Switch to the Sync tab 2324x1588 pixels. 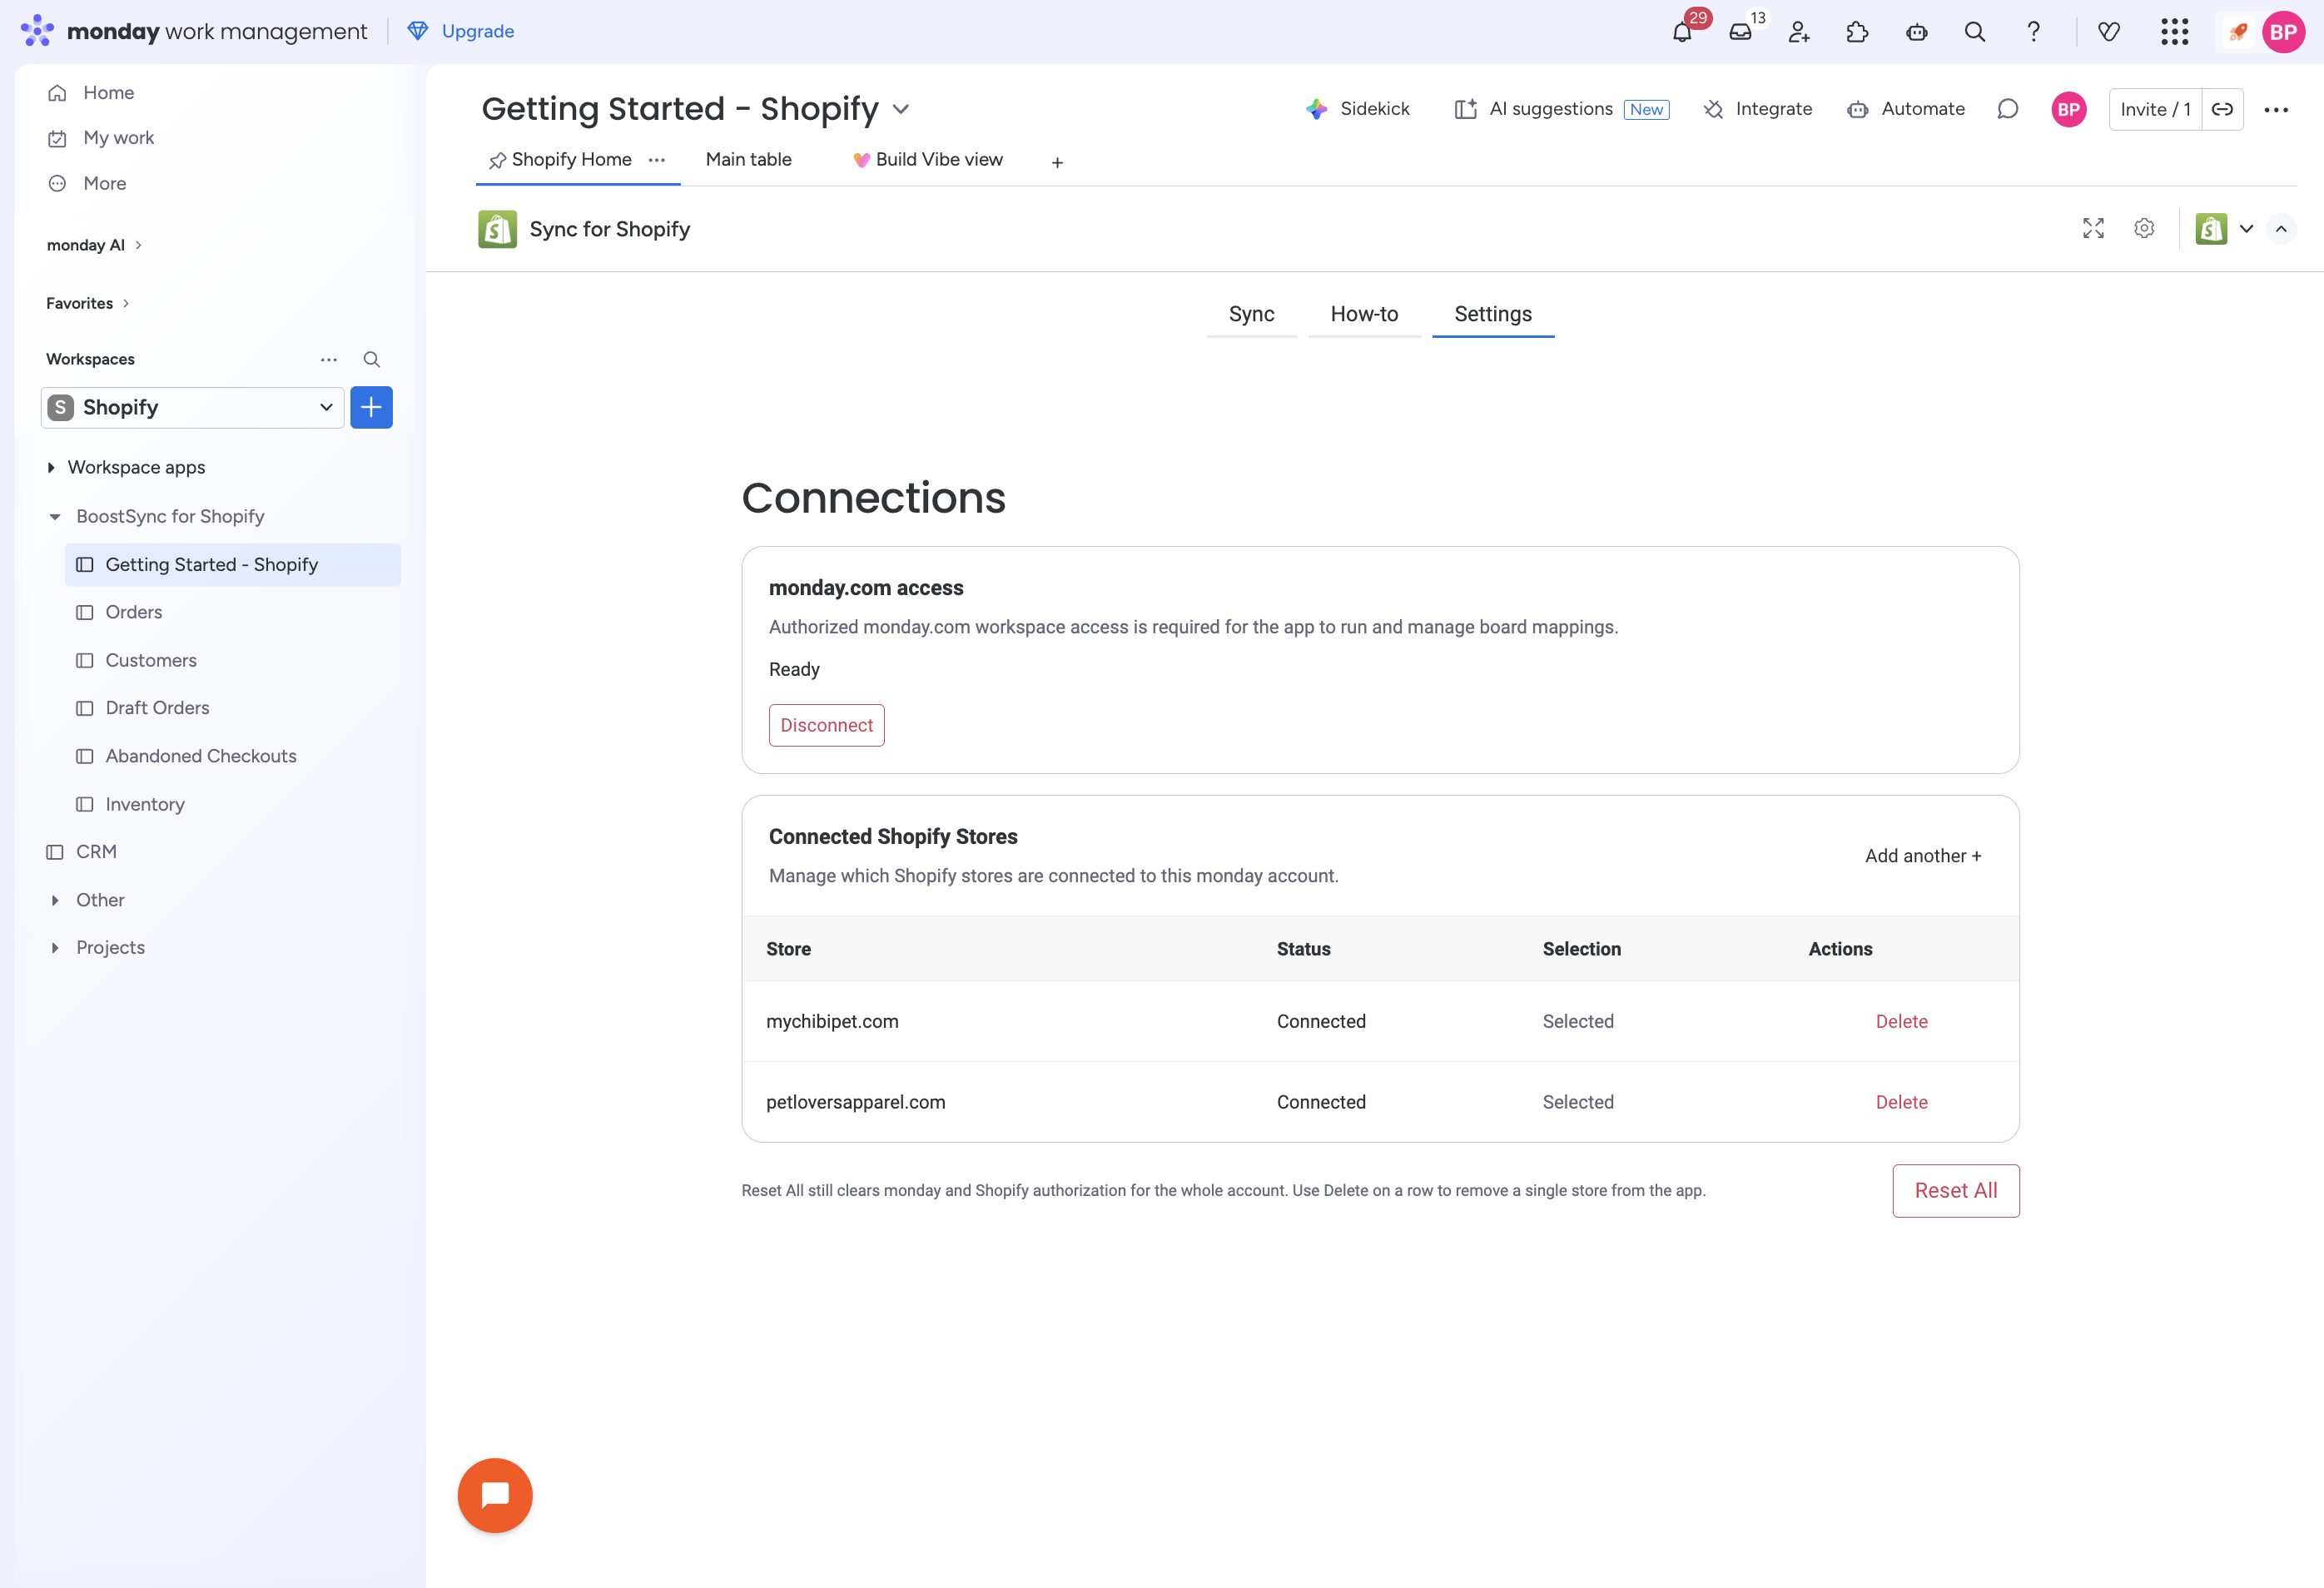click(1251, 314)
